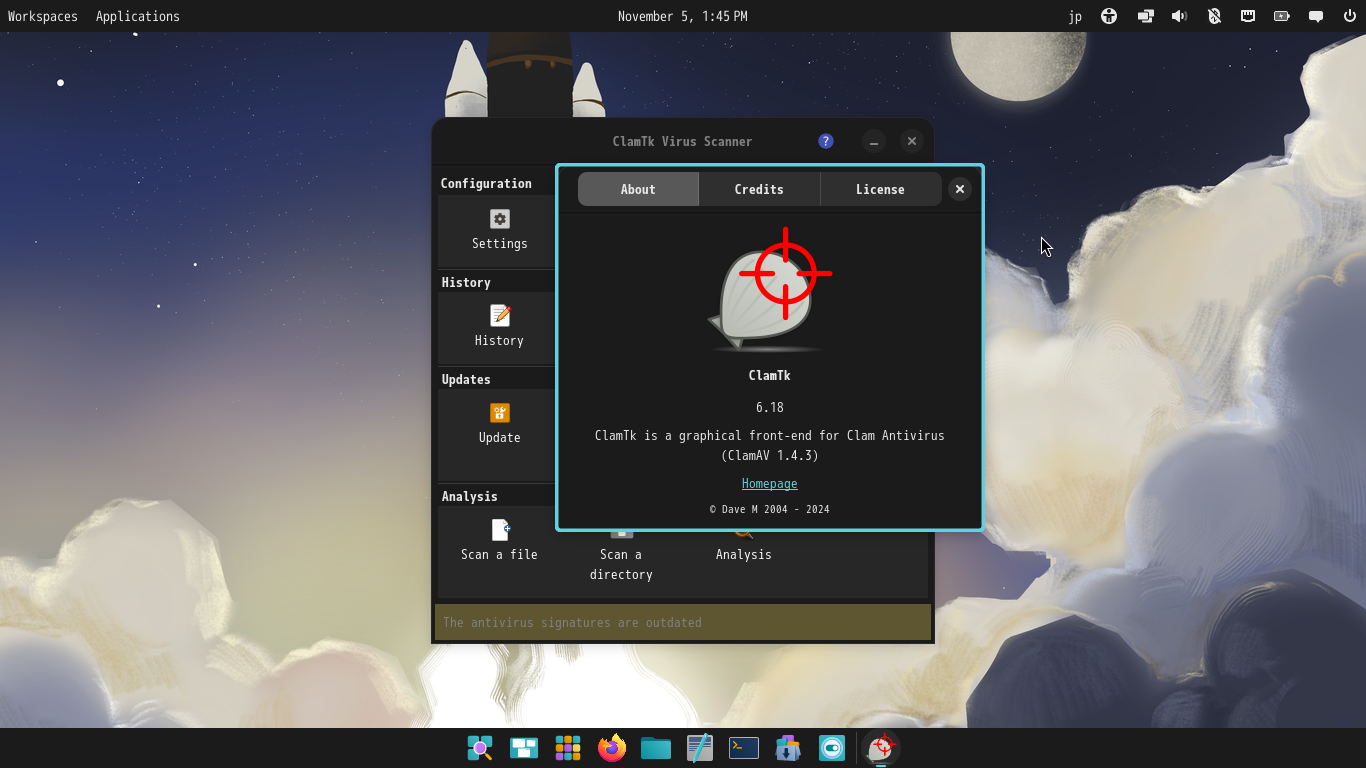This screenshot has height=768, width=1366.
Task: Open the sound volume tray icon
Action: coord(1180,16)
